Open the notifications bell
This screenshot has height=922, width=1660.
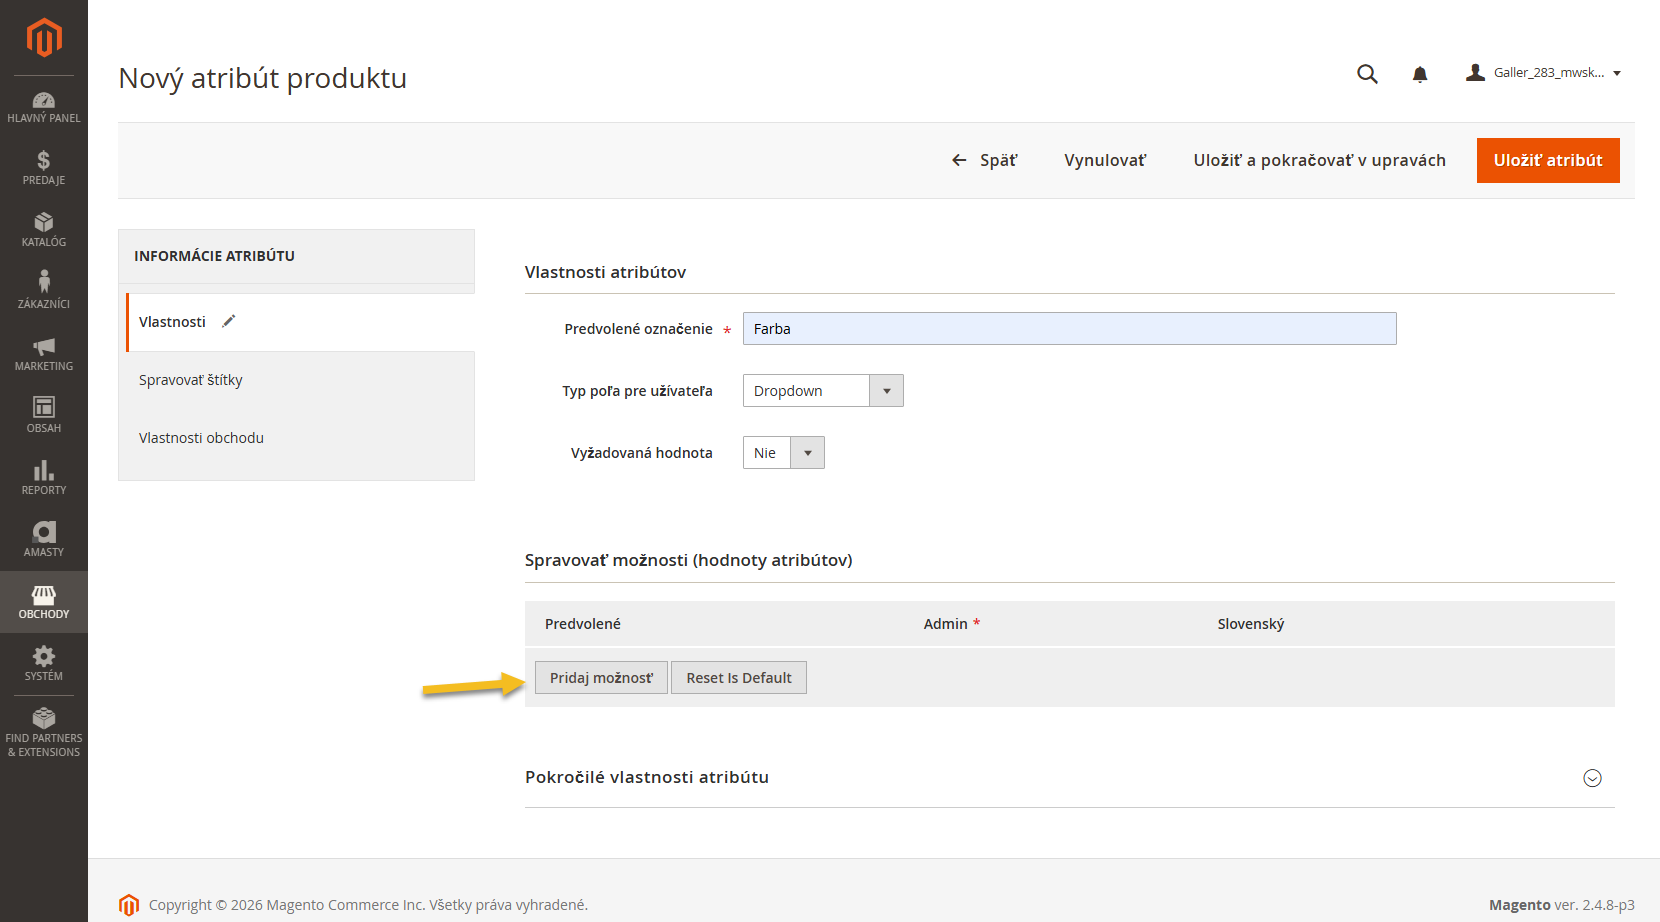tap(1419, 74)
